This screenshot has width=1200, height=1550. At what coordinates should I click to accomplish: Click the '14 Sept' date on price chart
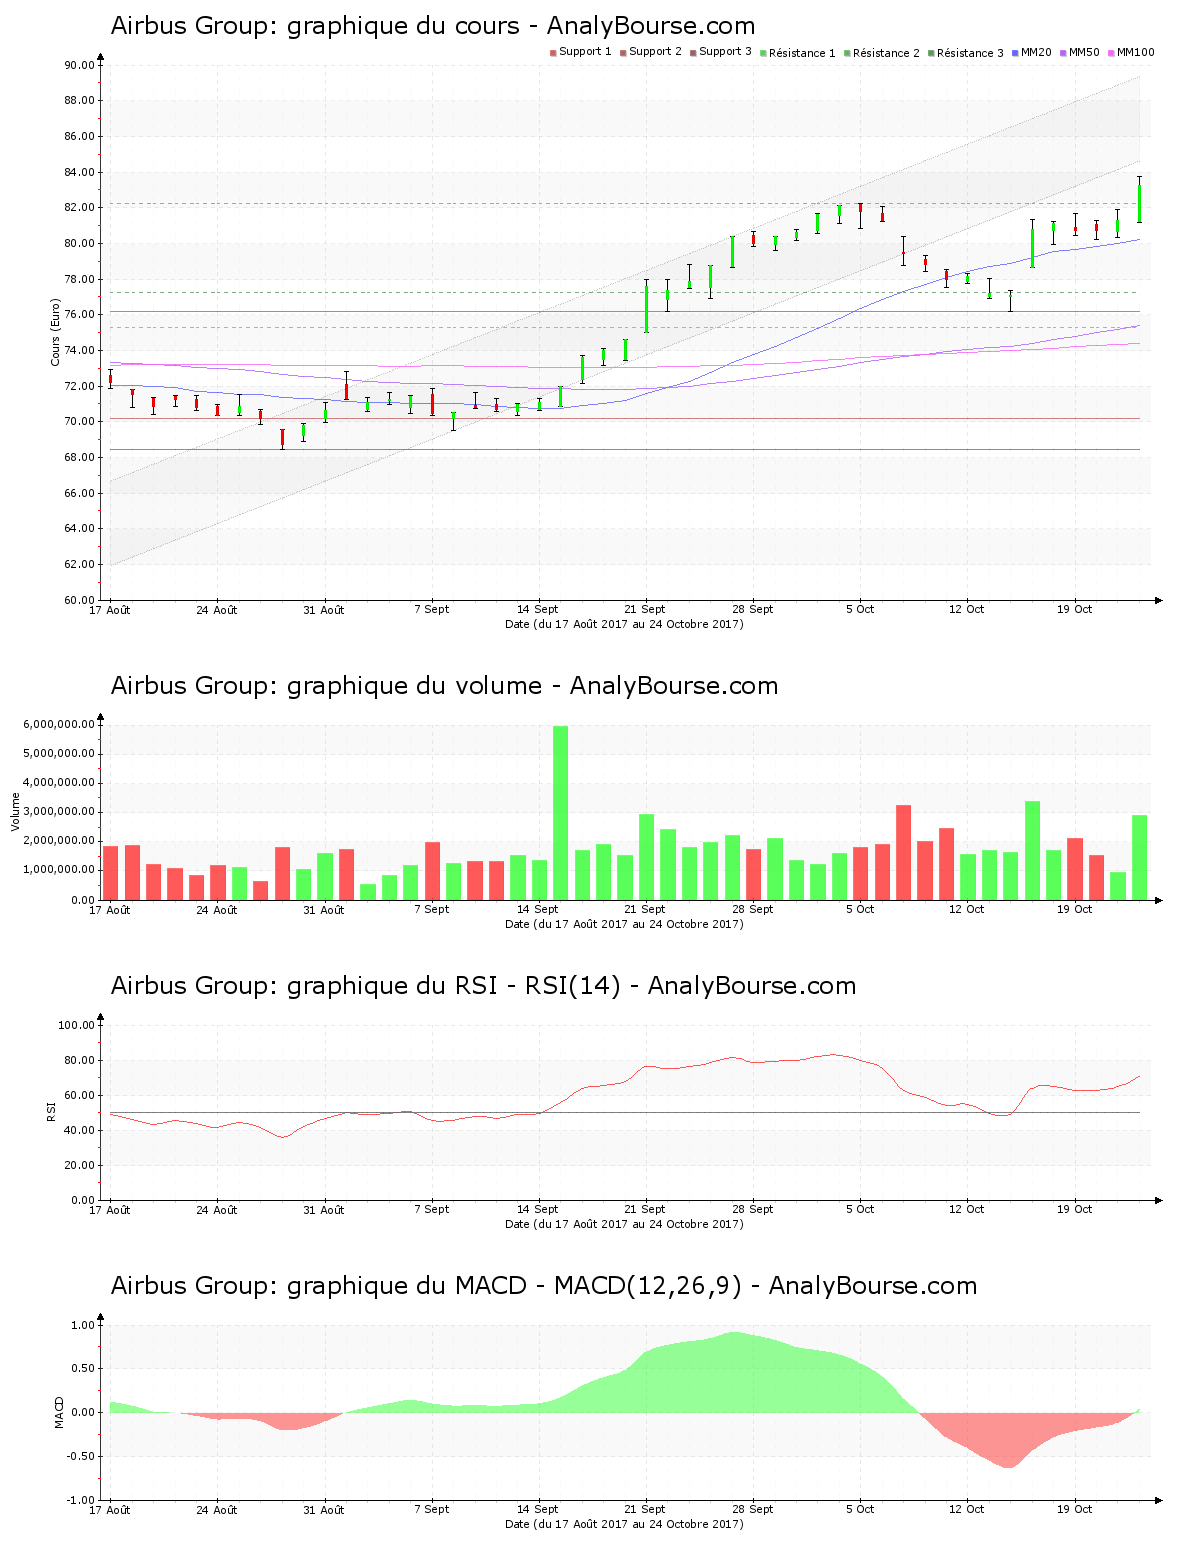[538, 609]
